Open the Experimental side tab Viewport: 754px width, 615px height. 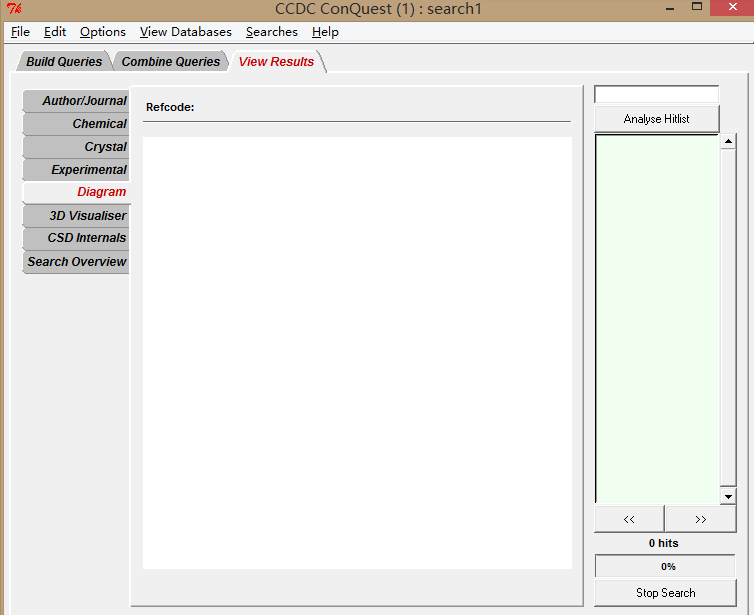tap(76, 170)
